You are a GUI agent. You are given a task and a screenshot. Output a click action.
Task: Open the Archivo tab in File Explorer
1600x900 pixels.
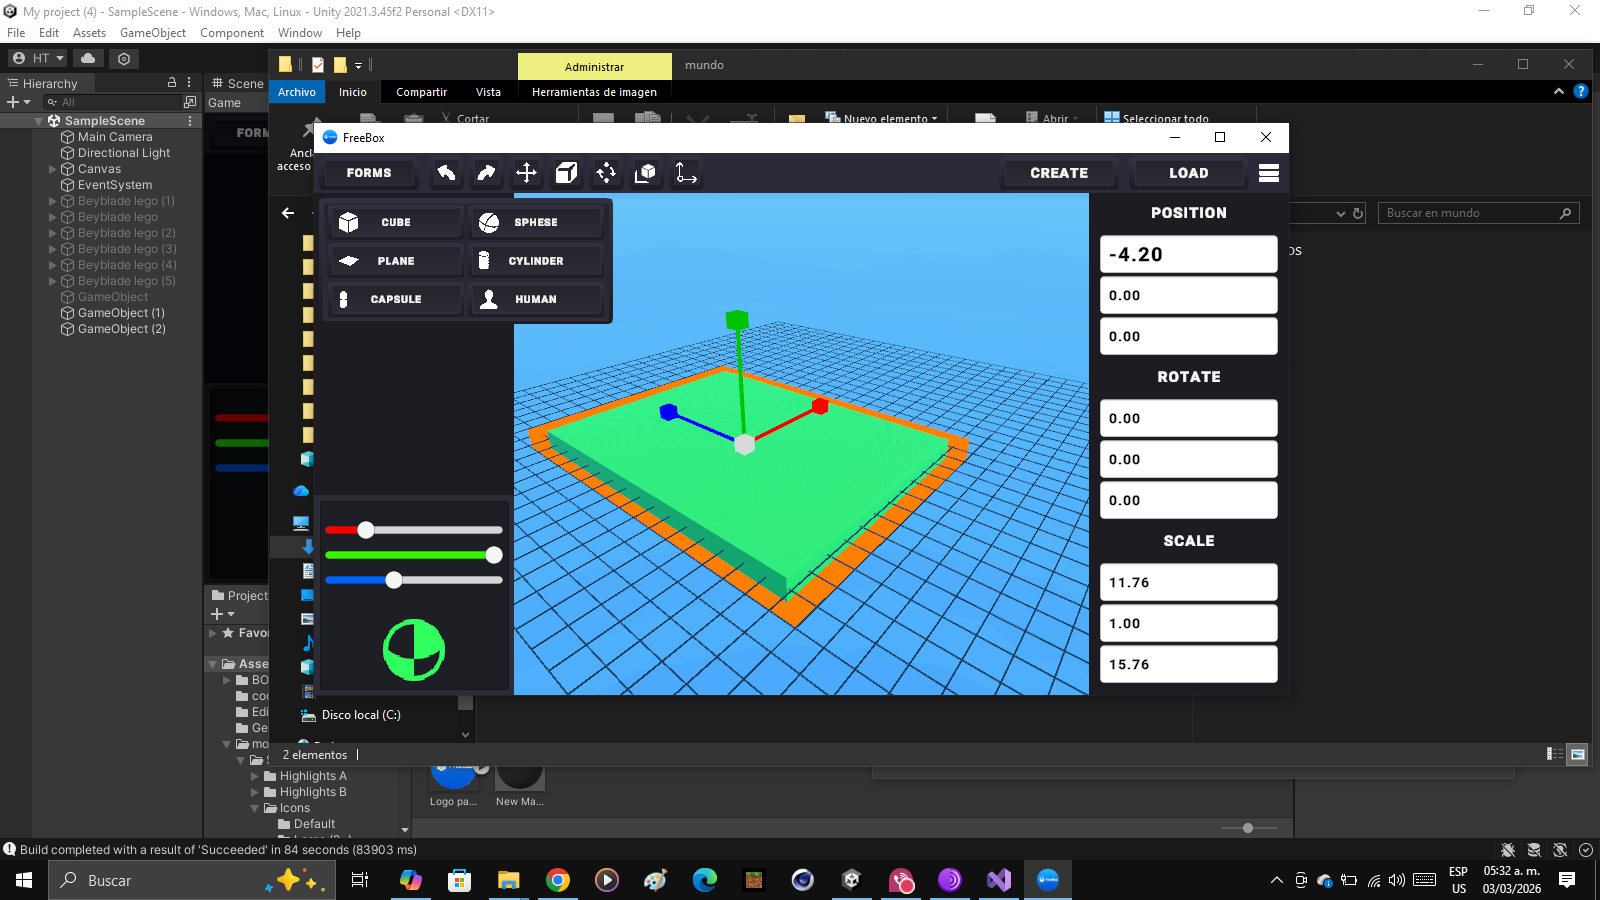297,92
